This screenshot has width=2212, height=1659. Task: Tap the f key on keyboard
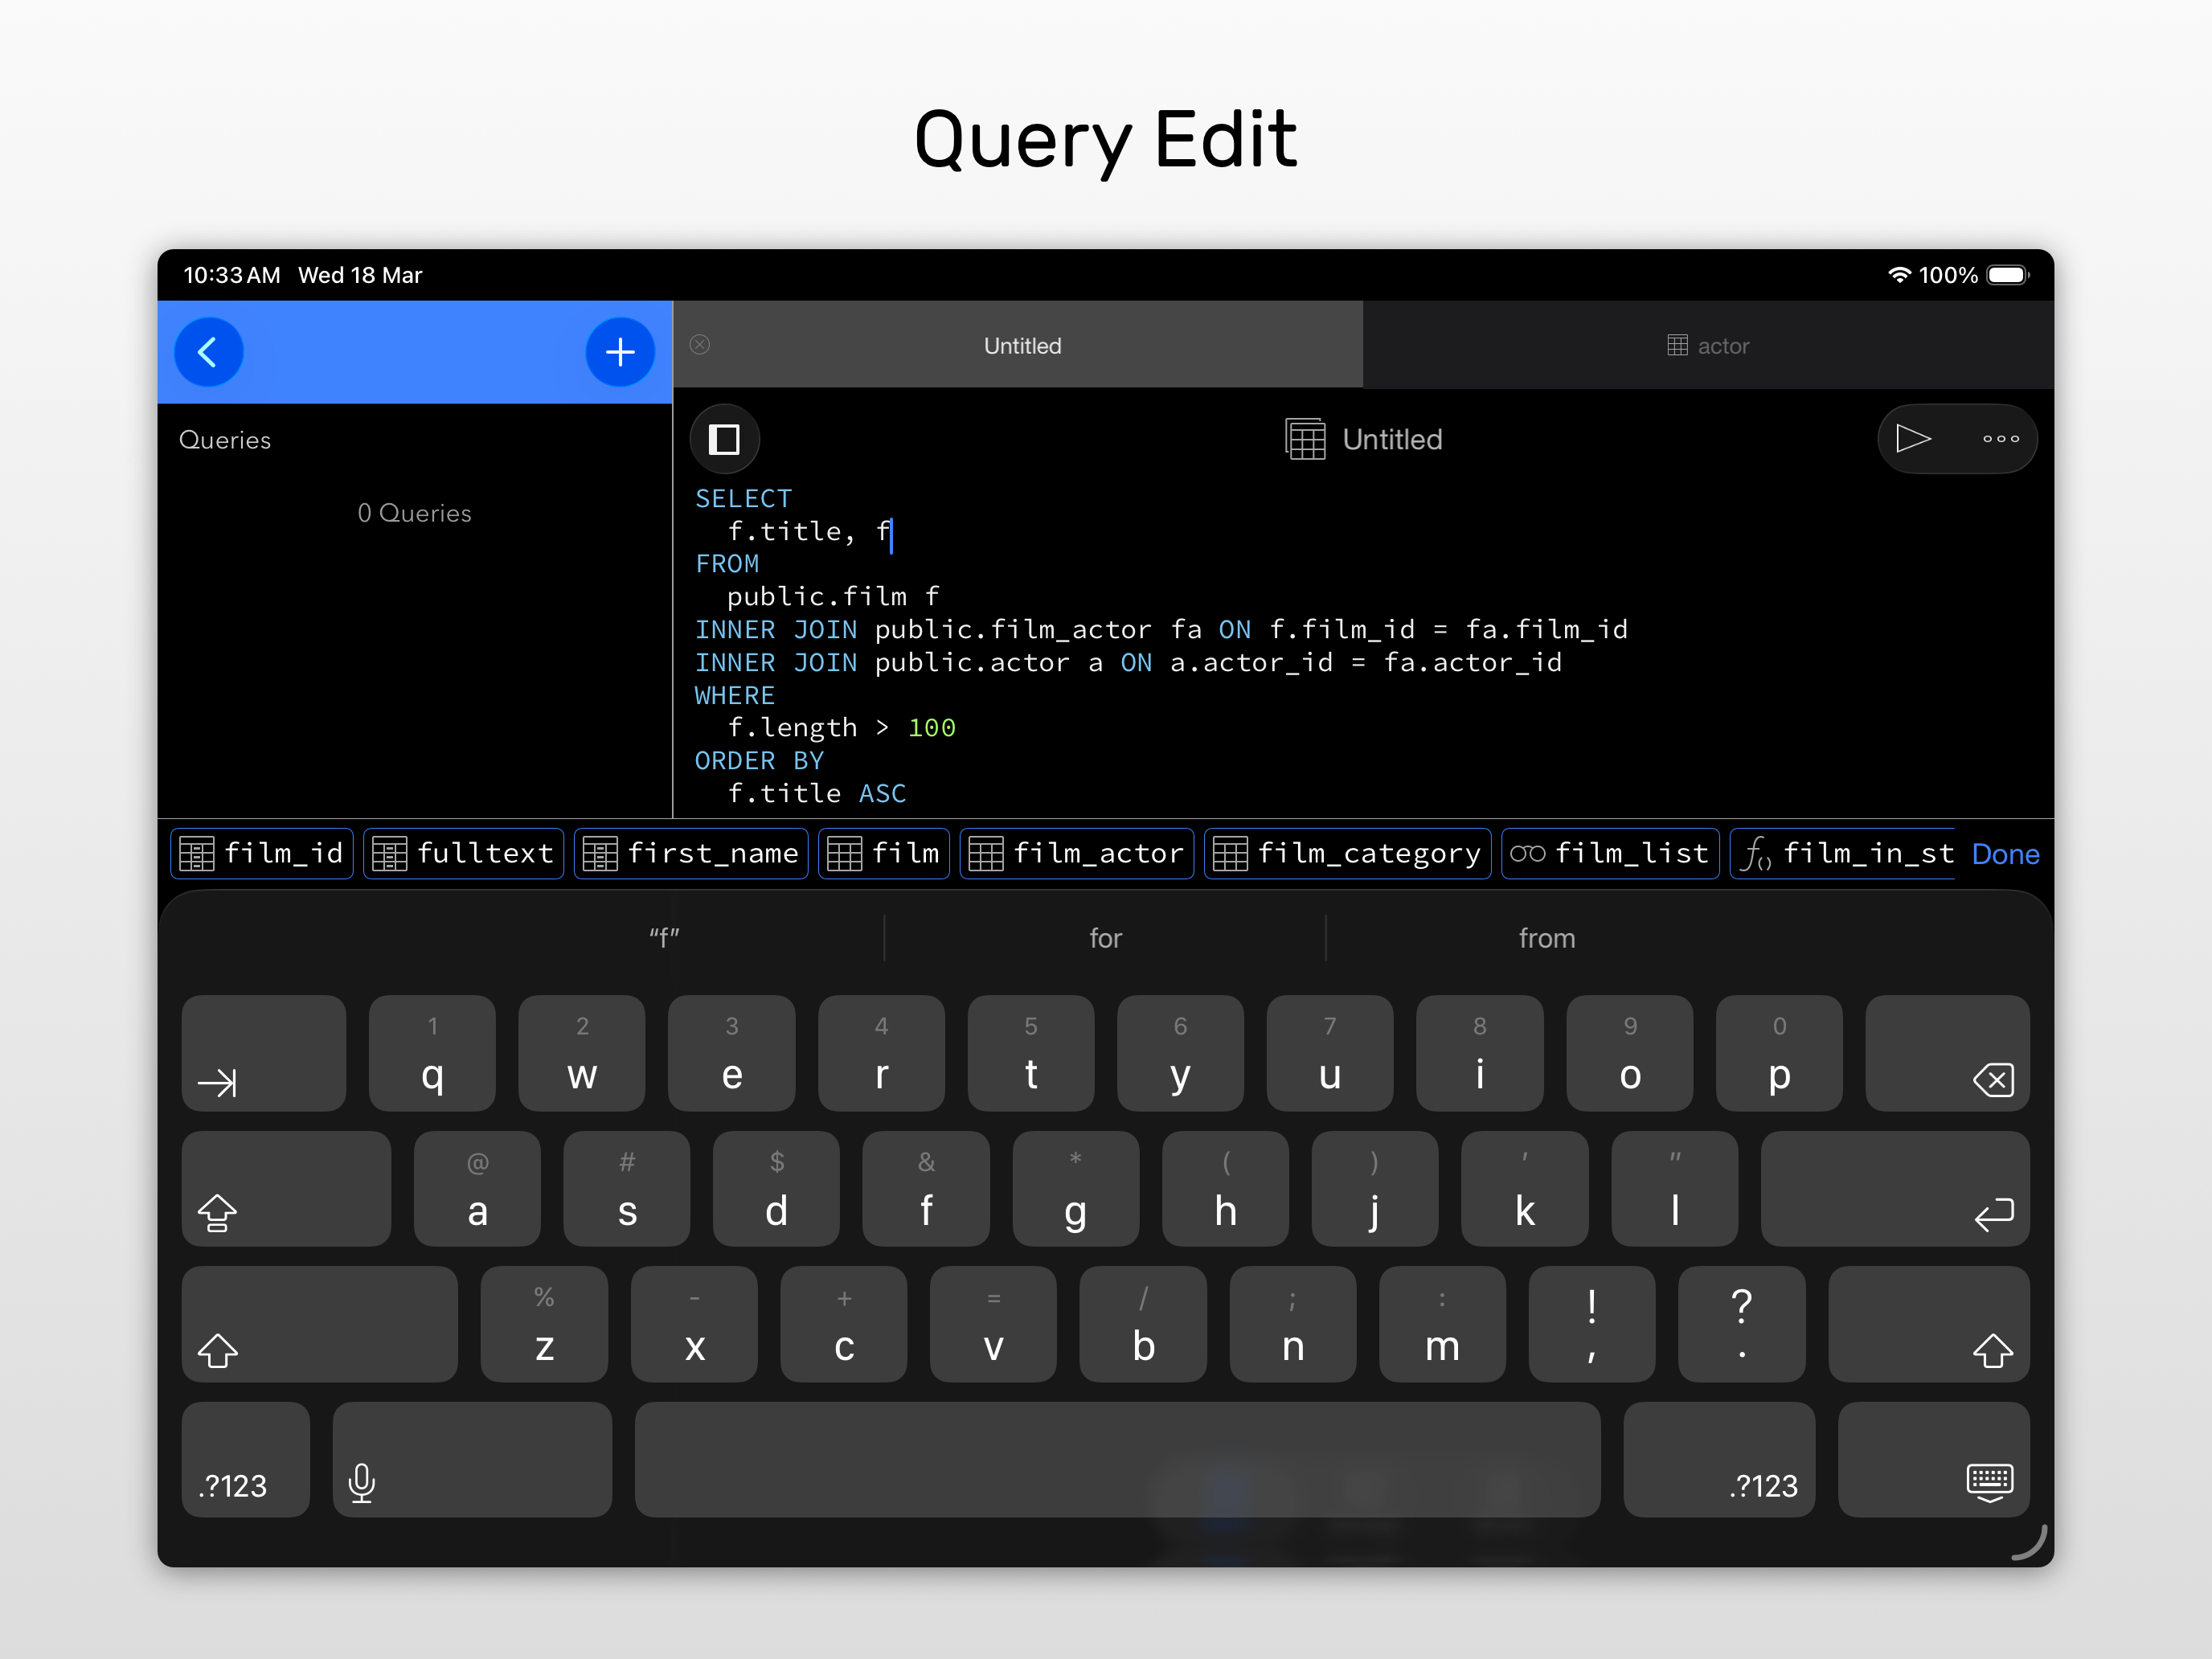click(926, 1189)
